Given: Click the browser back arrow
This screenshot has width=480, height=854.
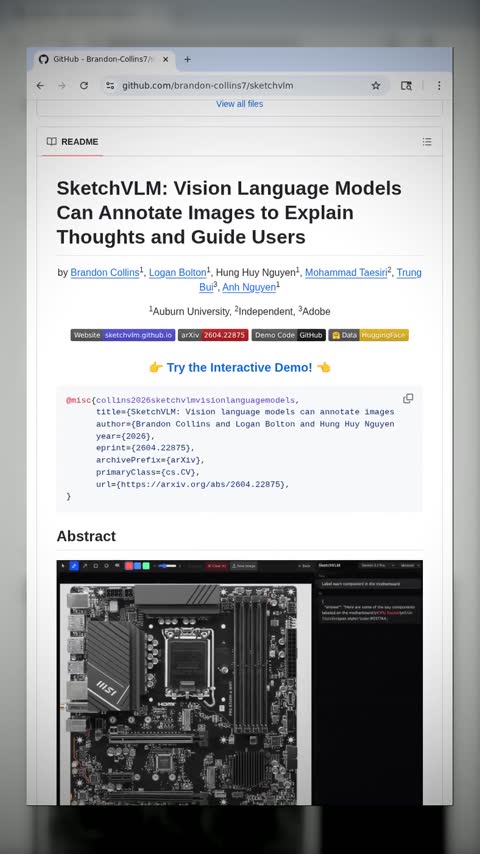Looking at the screenshot, I should pyautogui.click(x=40, y=86).
